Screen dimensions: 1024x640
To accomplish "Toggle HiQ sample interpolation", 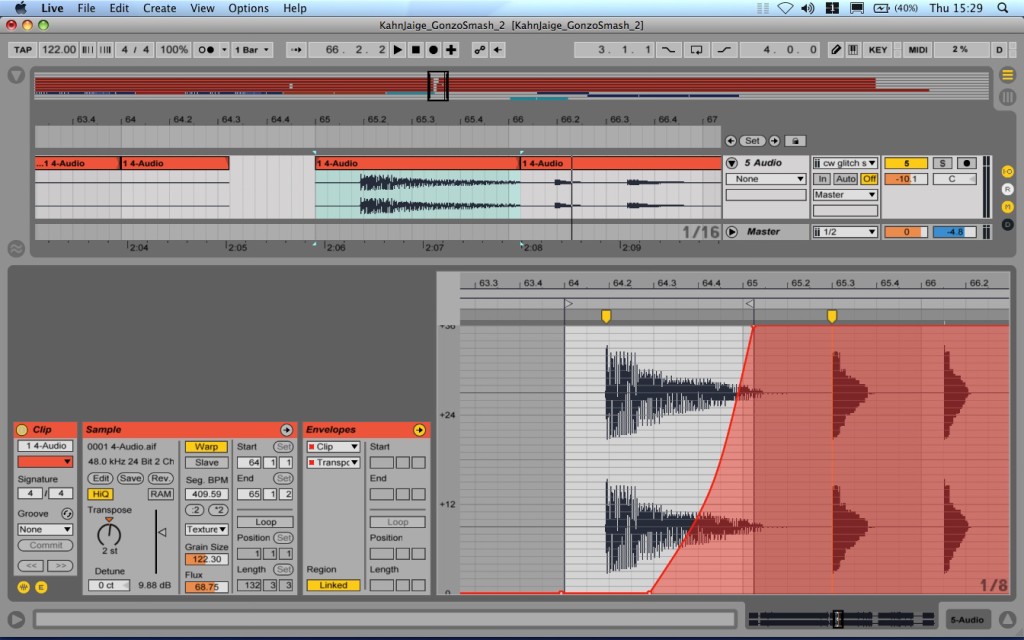I will tap(100, 494).
